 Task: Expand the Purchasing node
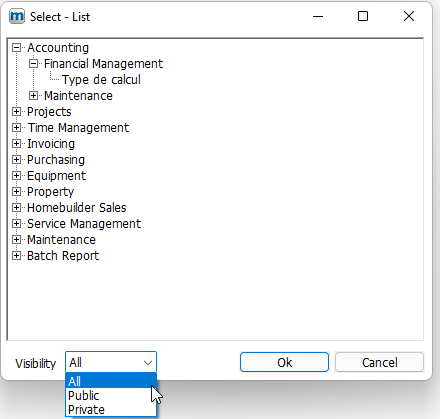[x=16, y=160]
